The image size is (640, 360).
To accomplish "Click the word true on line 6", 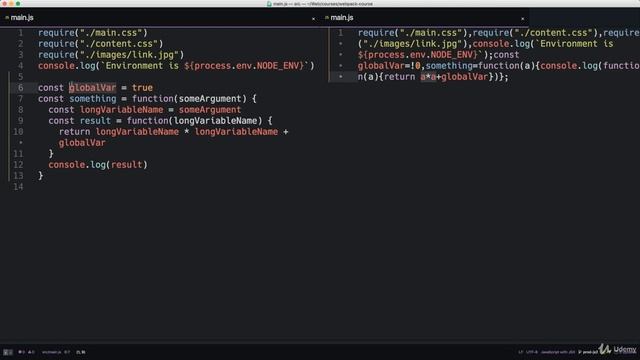I will tap(142, 88).
